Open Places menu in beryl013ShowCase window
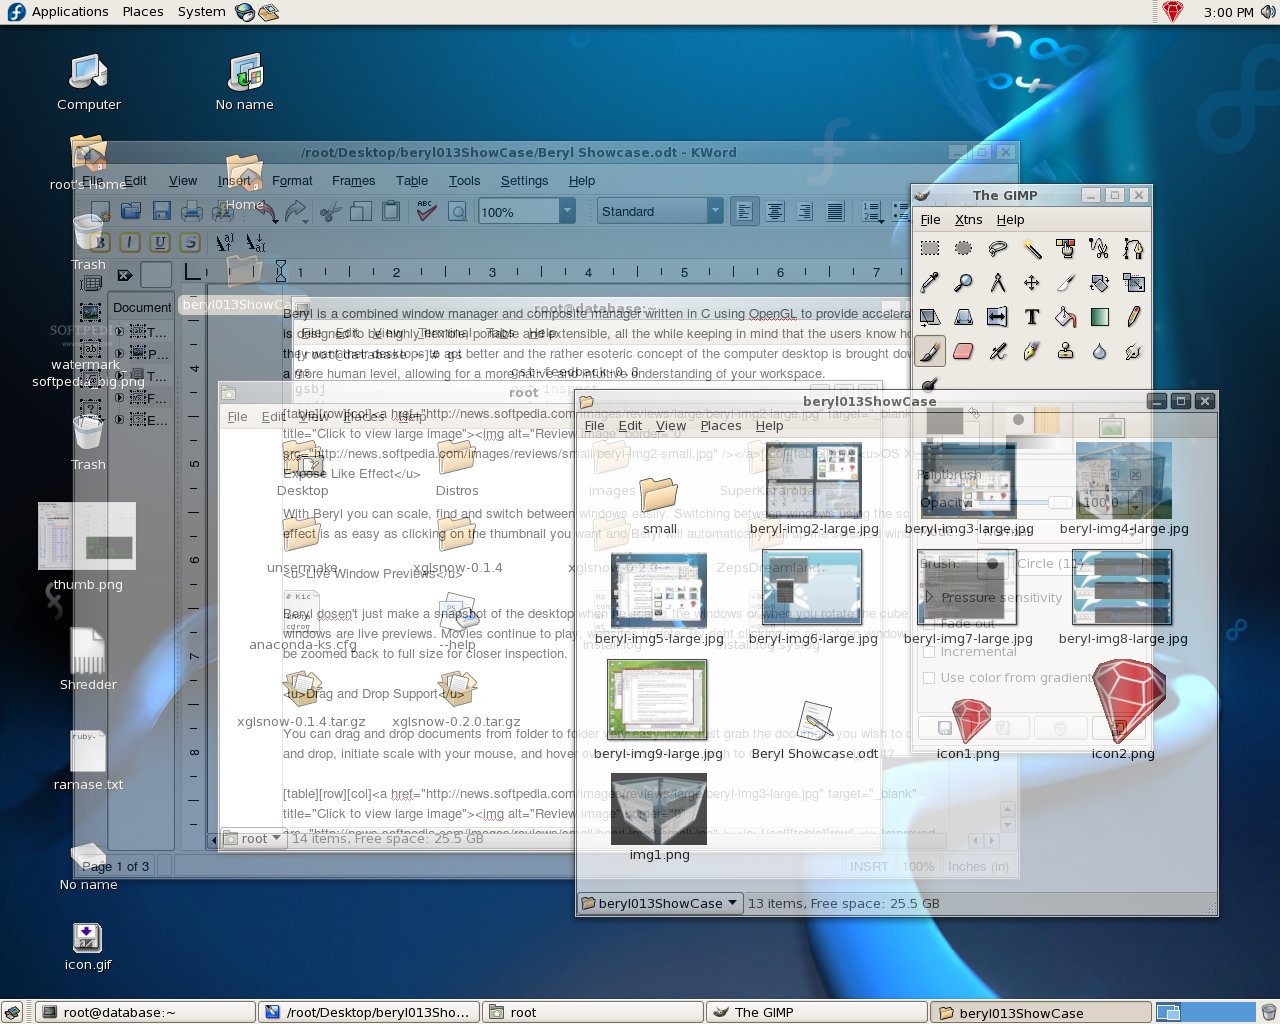The image size is (1280, 1024). click(721, 425)
